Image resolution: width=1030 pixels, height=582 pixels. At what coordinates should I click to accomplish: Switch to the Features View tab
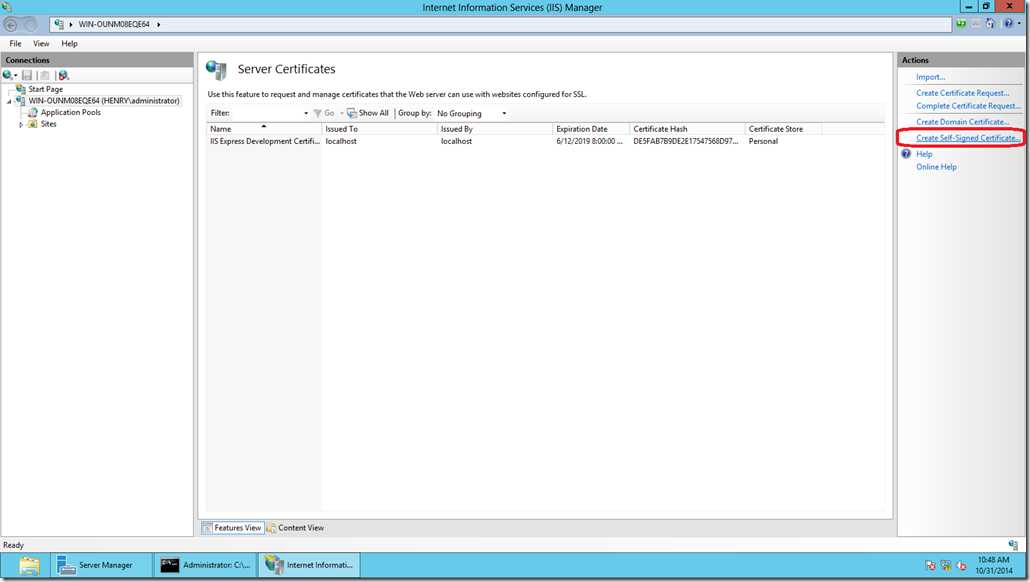click(x=233, y=527)
